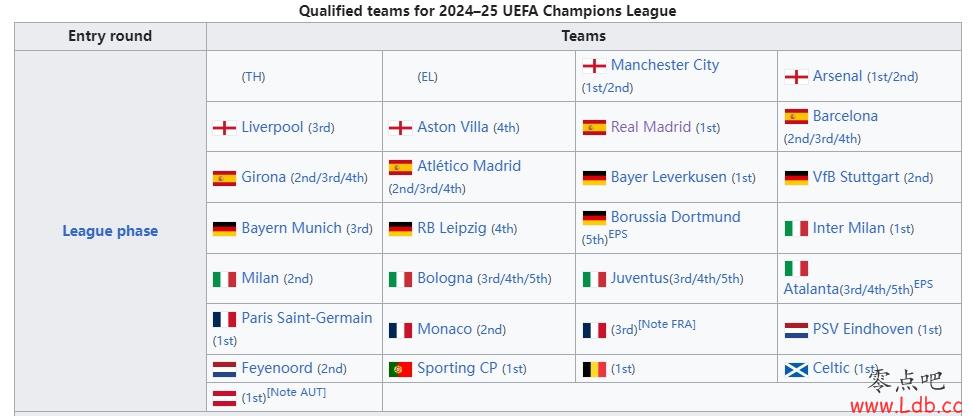The height and width of the screenshot is (416, 972).
Task: Open the League phase link
Action: pyautogui.click(x=110, y=231)
